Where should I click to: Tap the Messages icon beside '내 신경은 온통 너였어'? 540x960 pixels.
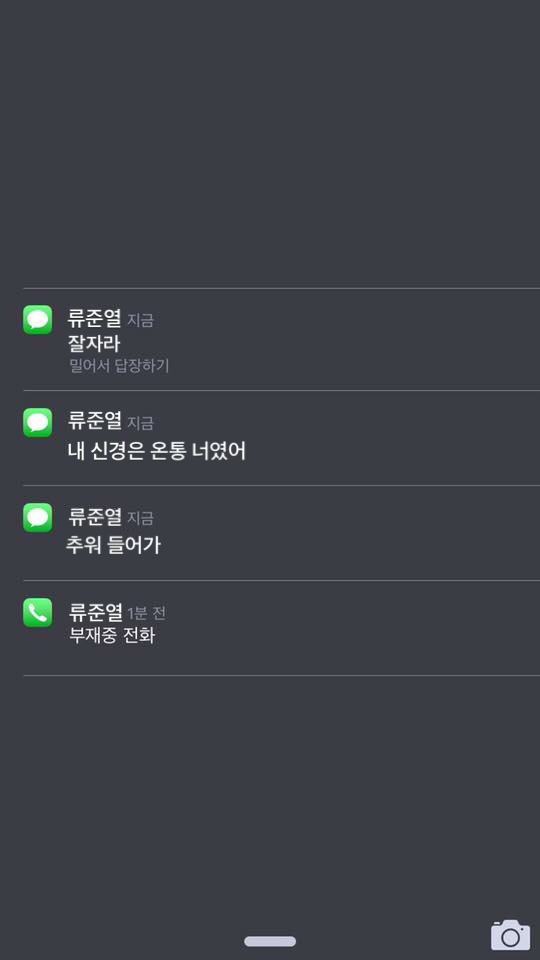click(38, 422)
